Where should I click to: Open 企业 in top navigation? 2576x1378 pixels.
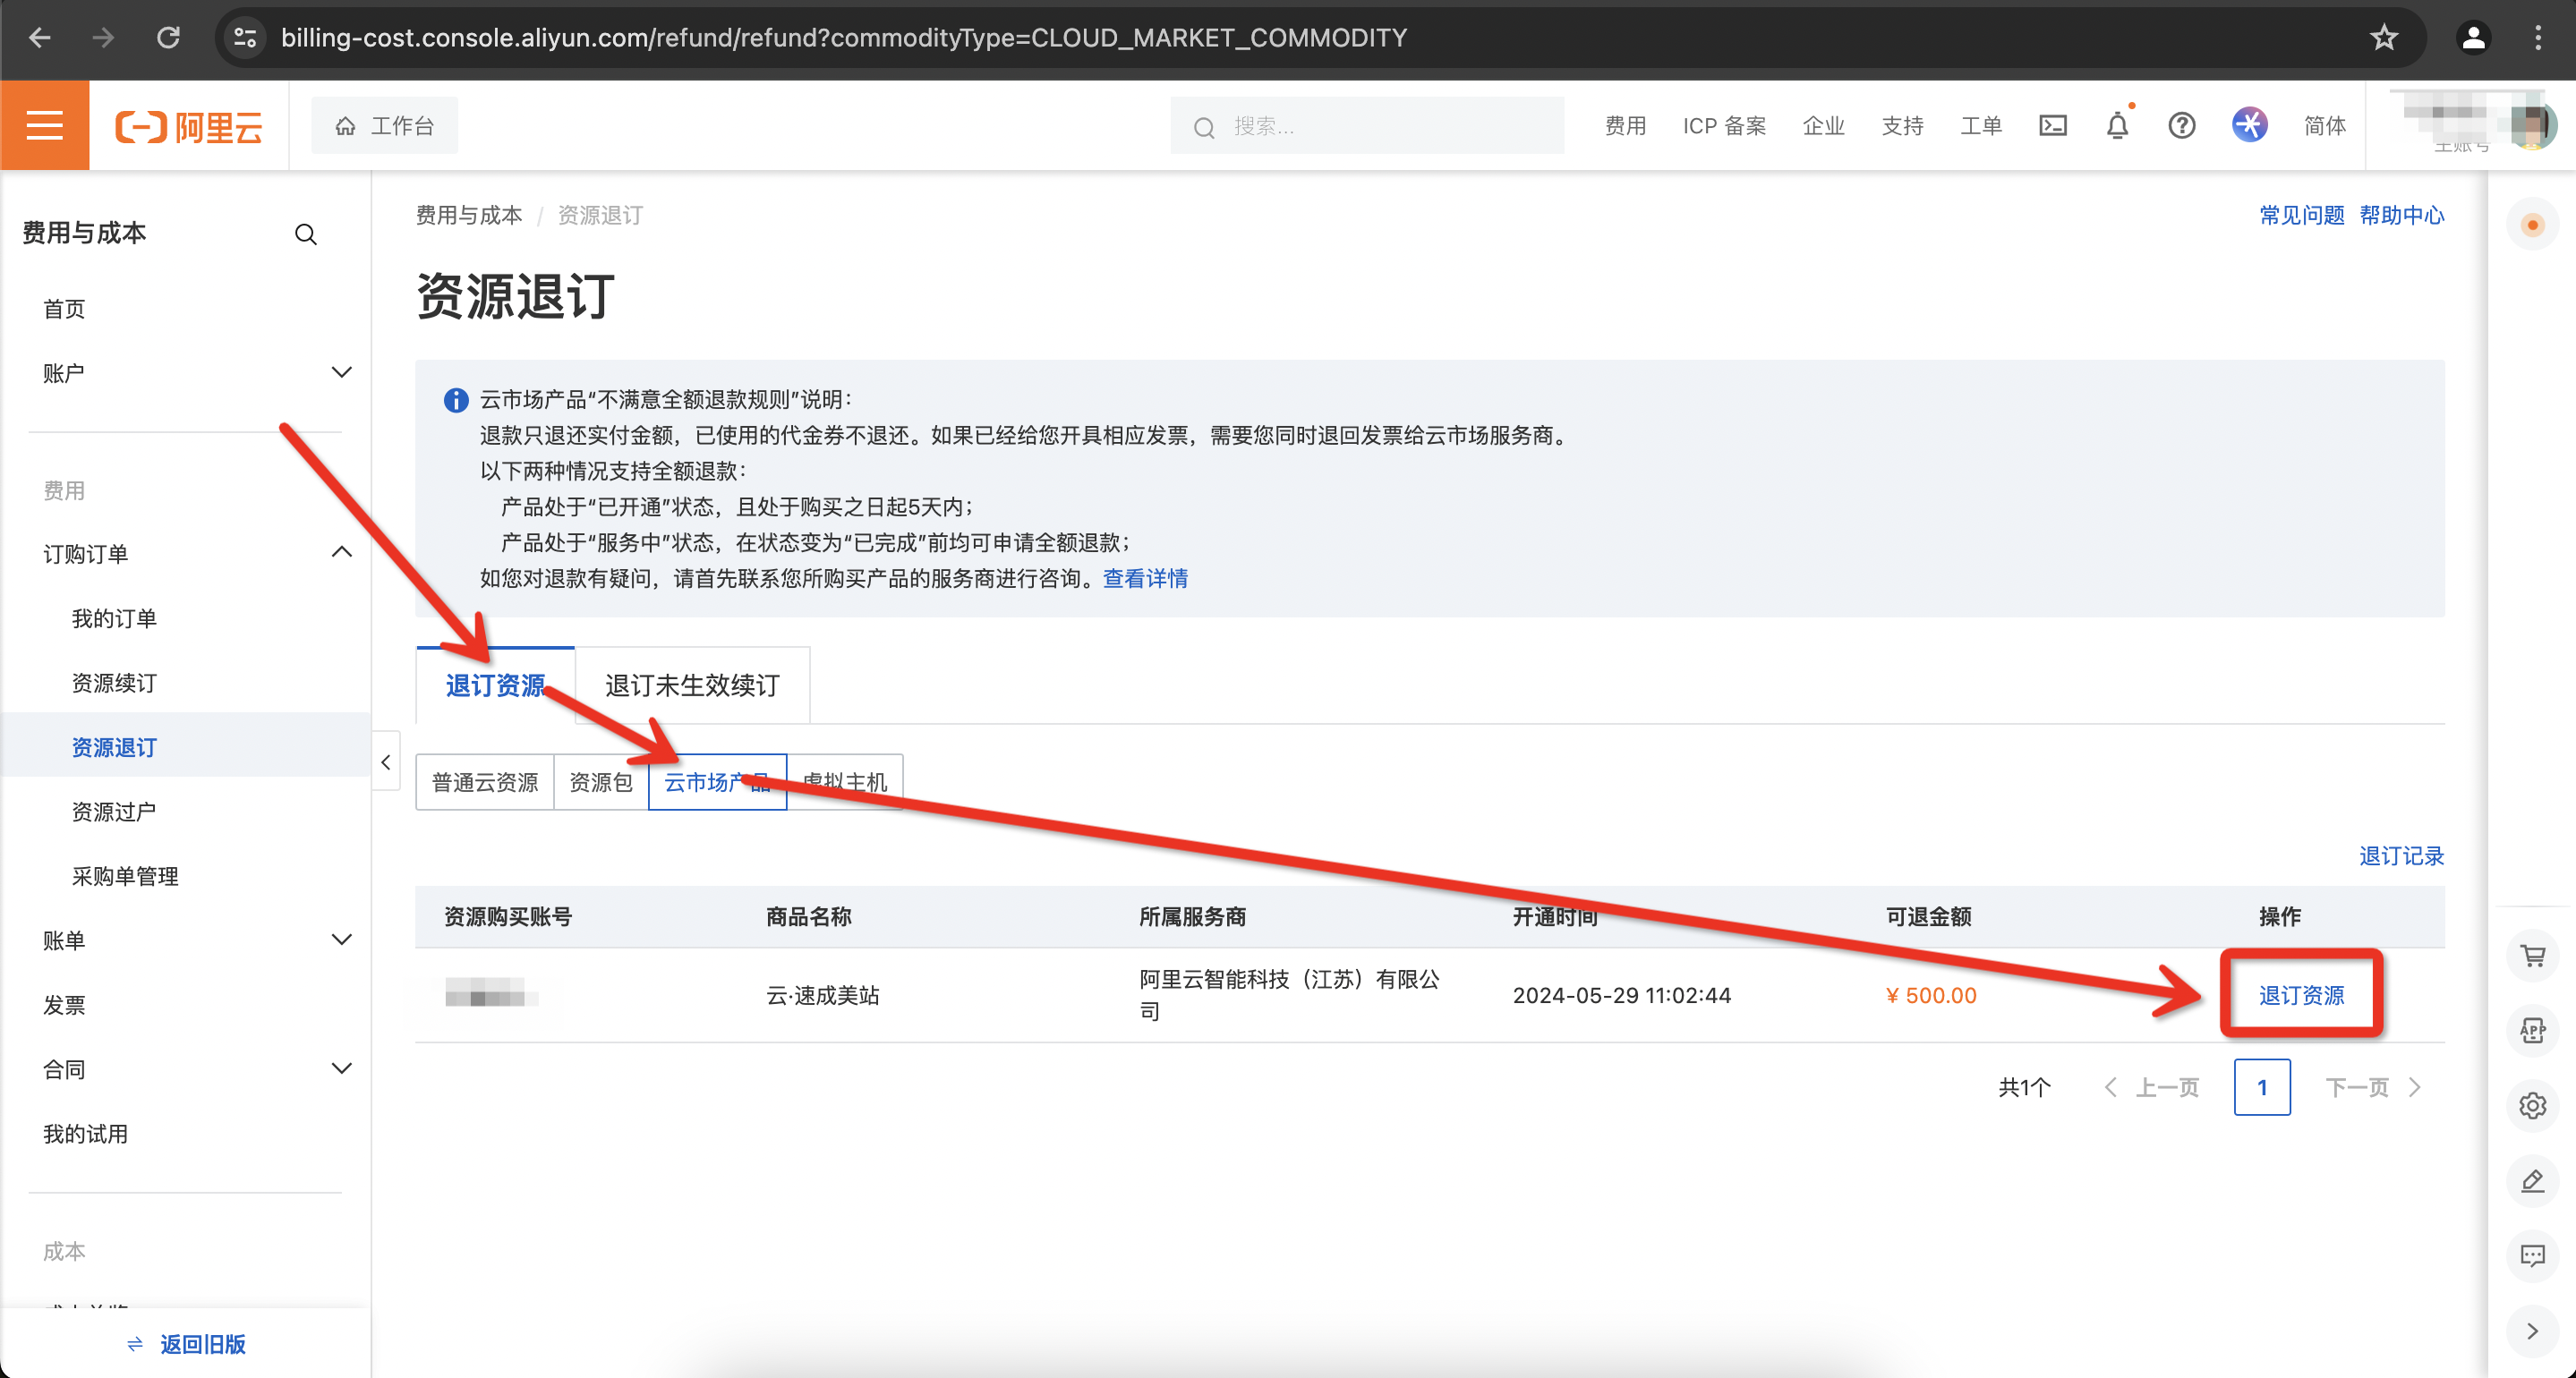[x=1823, y=126]
